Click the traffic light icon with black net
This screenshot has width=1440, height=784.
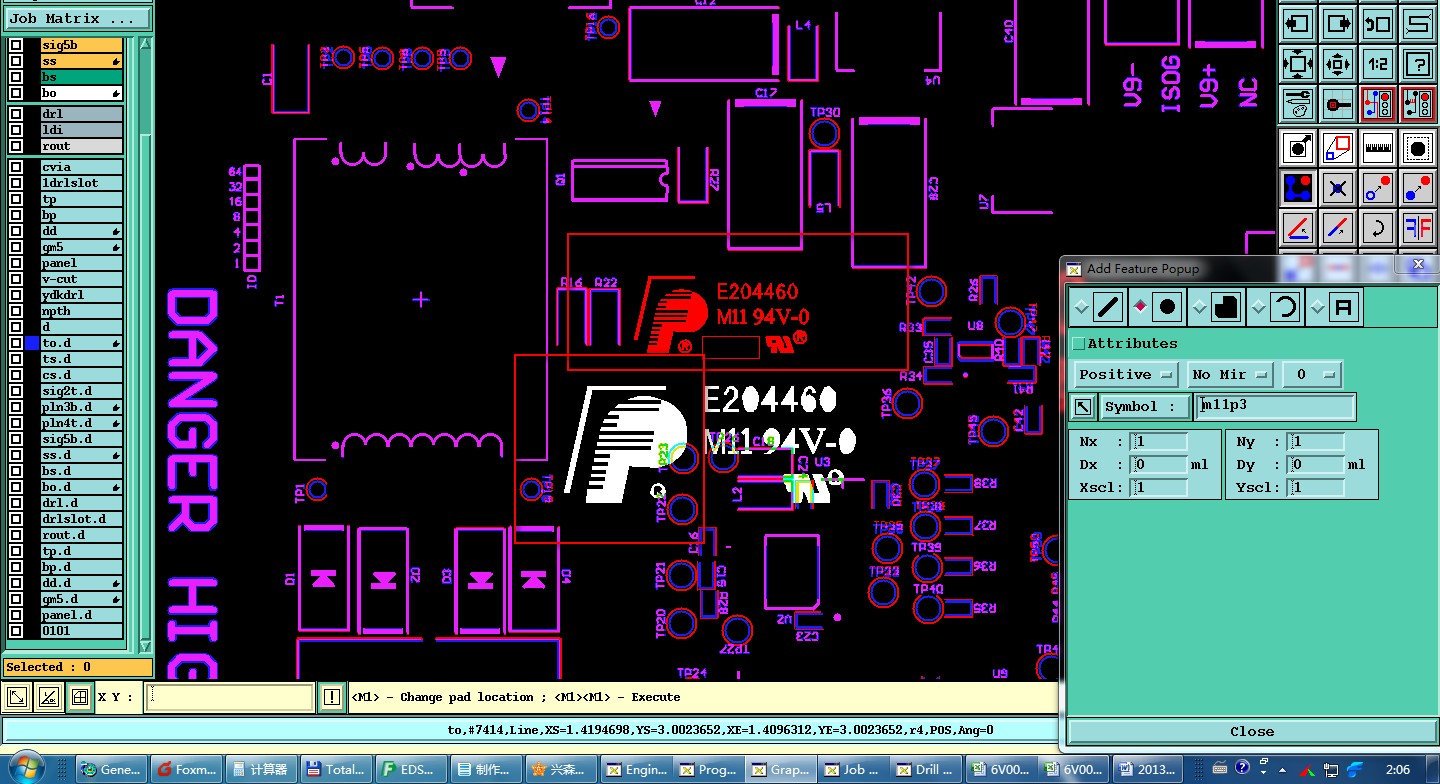pyautogui.click(x=1418, y=104)
